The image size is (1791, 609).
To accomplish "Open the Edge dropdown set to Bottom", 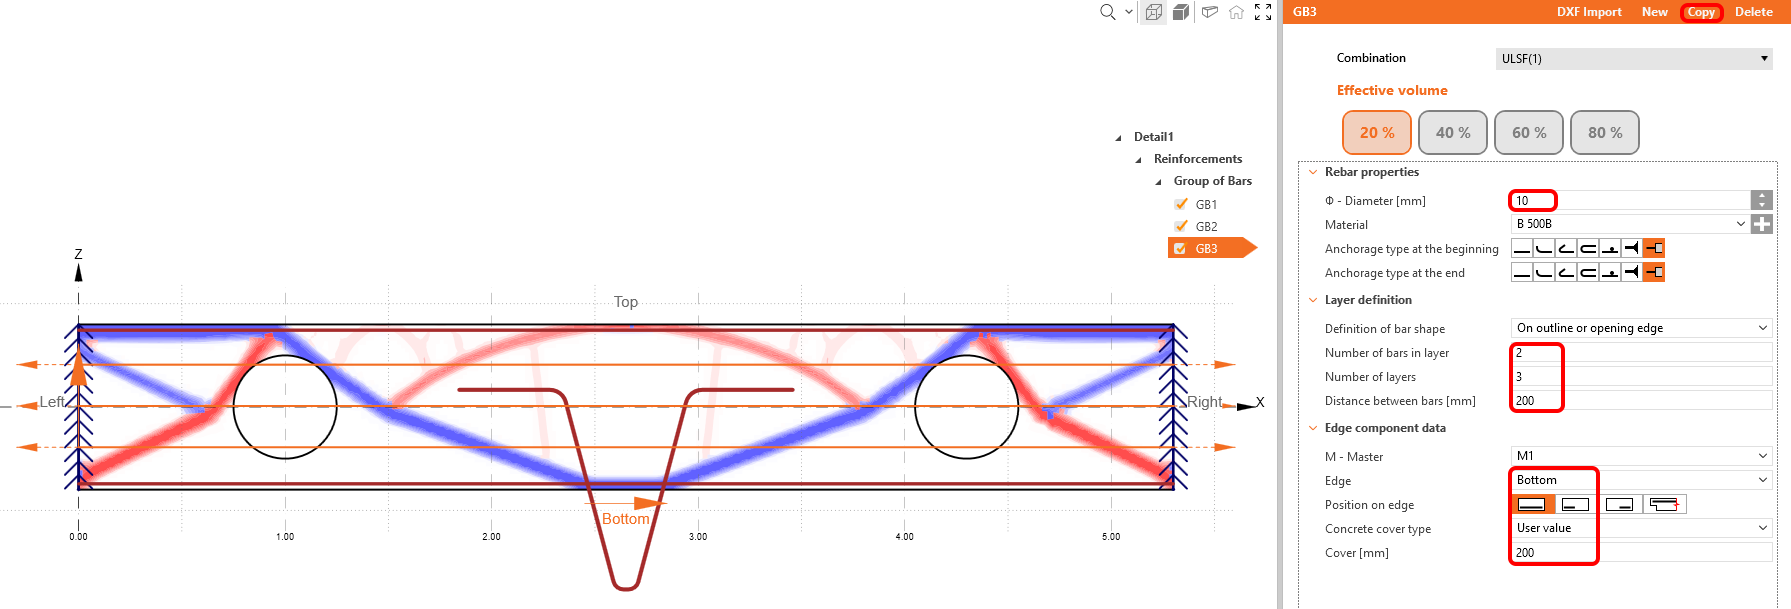I will click(x=1642, y=480).
